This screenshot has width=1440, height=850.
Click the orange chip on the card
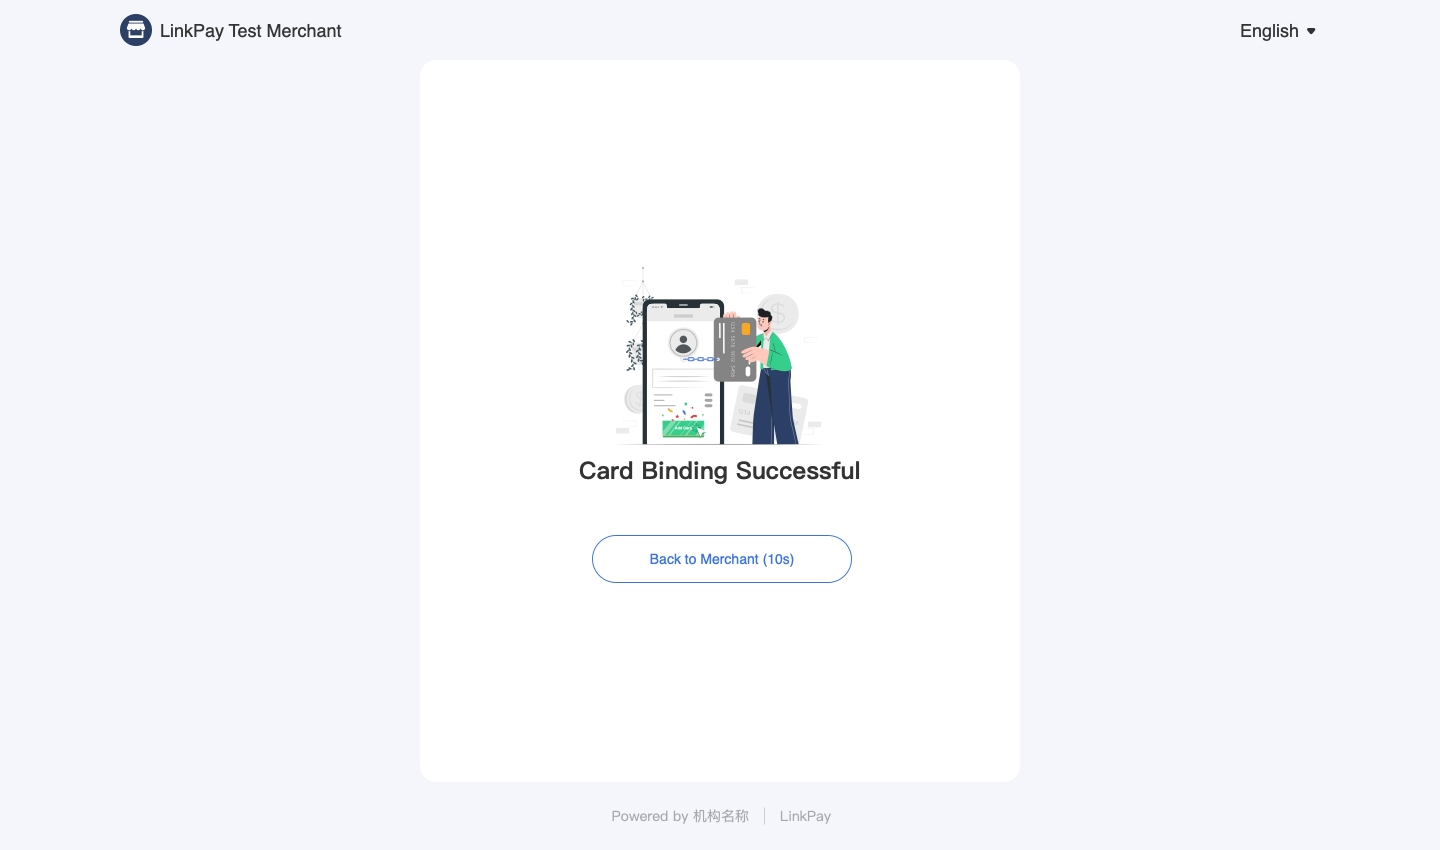point(746,329)
